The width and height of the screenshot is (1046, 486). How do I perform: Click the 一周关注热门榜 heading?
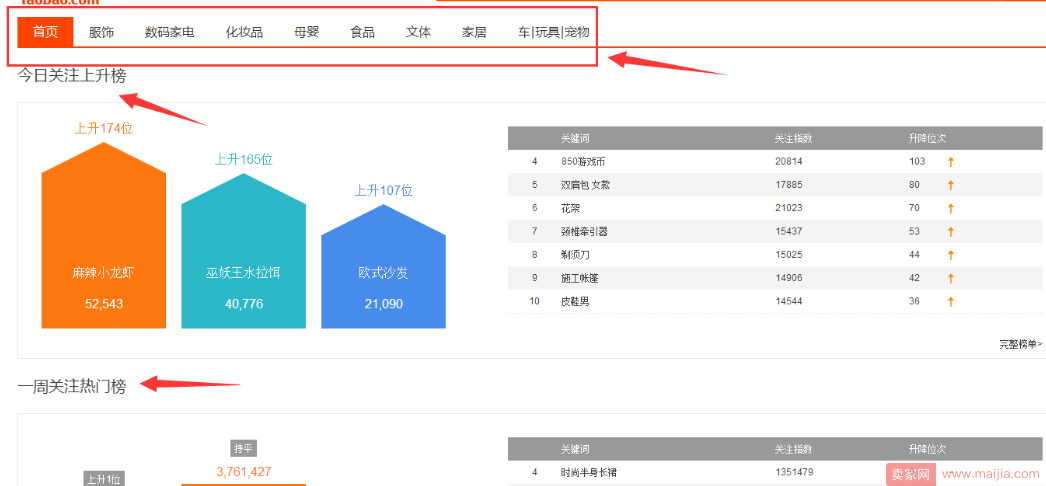71,387
